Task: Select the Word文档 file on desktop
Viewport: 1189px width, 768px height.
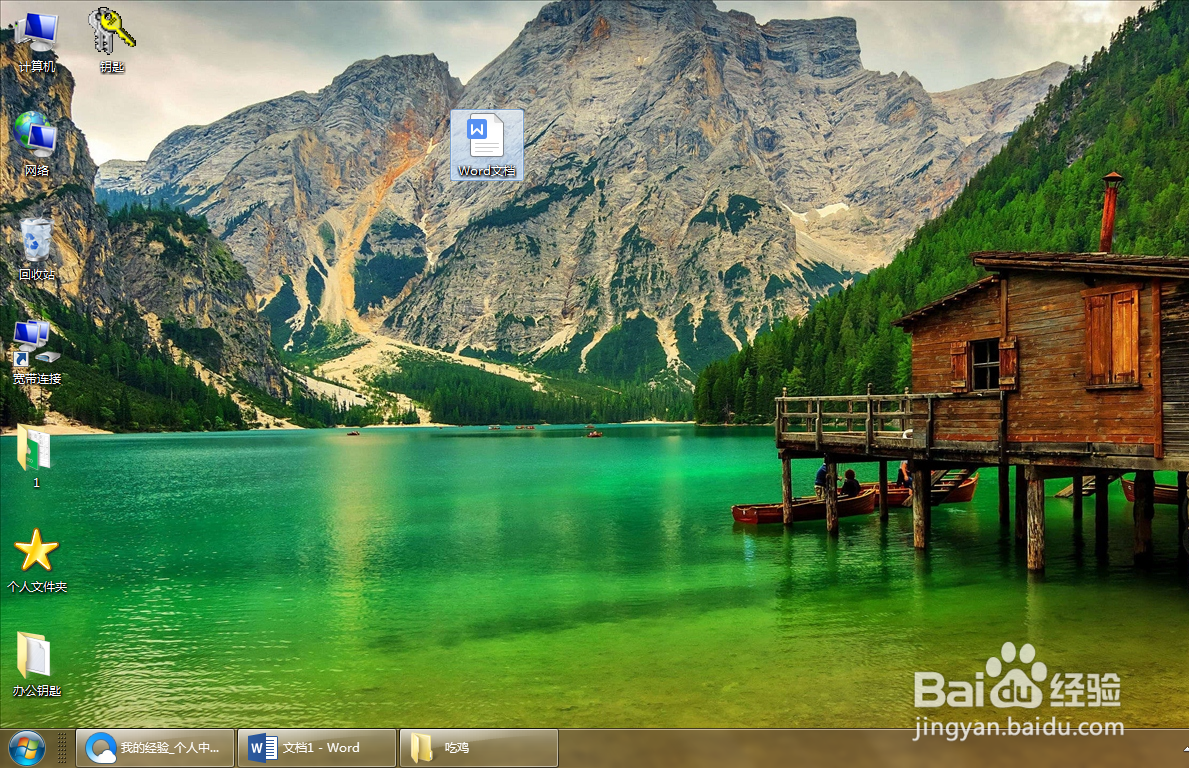Action: click(487, 145)
